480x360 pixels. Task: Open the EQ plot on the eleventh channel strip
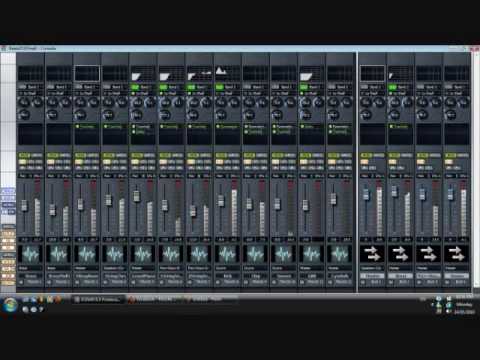(311, 73)
